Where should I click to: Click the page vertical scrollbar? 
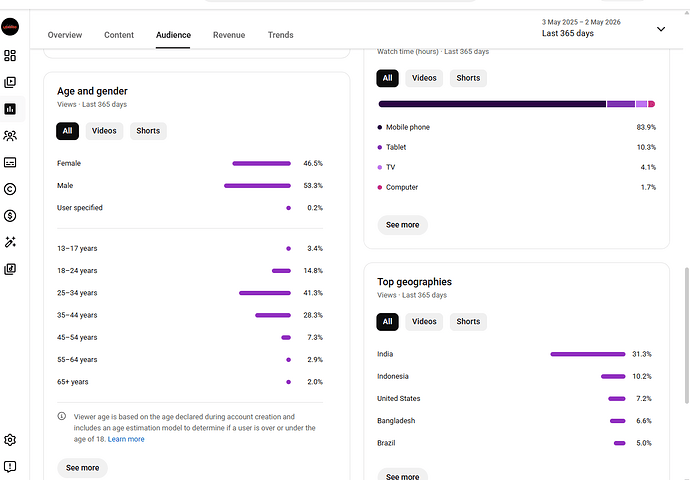click(686, 335)
